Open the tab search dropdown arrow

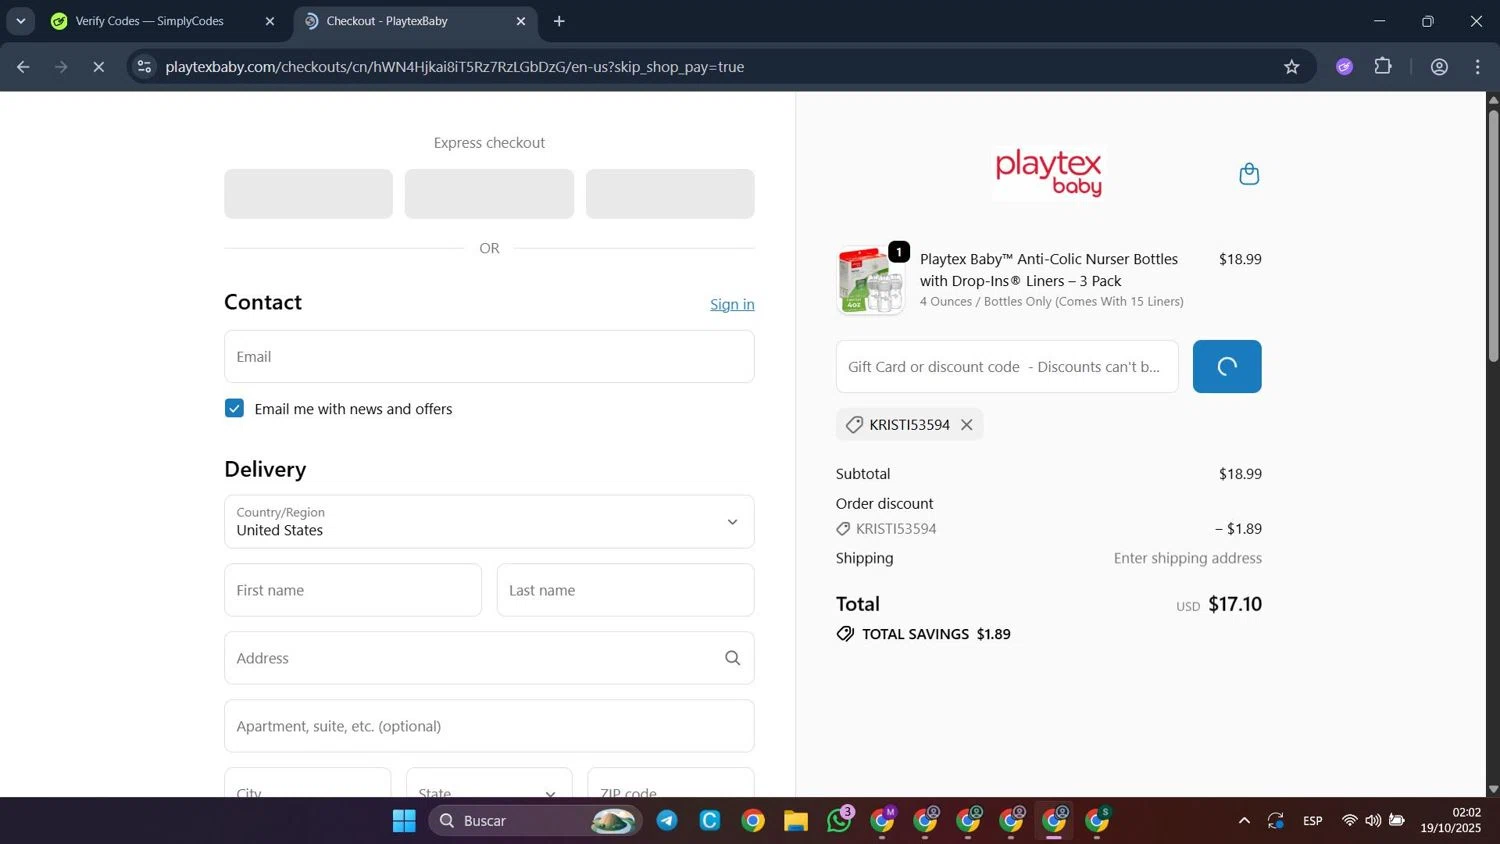pyautogui.click(x=20, y=21)
